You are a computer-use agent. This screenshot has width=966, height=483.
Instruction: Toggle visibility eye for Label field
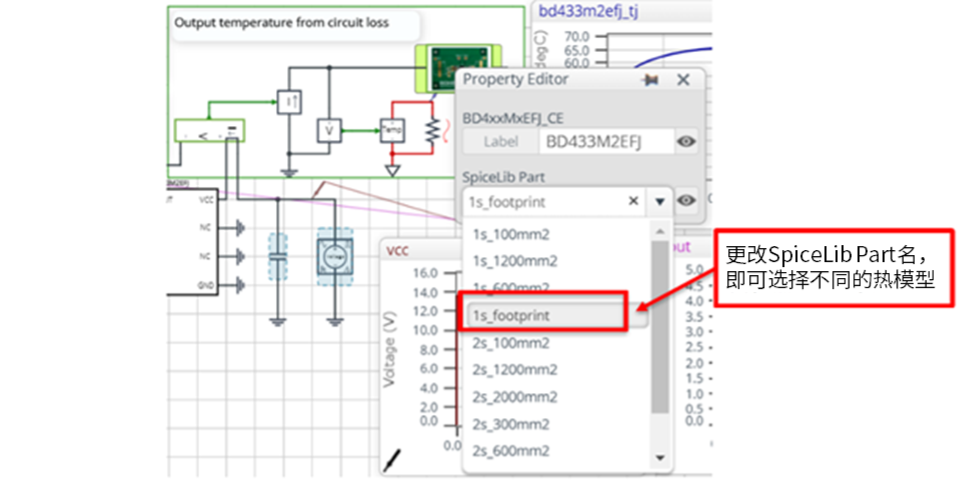point(685,142)
